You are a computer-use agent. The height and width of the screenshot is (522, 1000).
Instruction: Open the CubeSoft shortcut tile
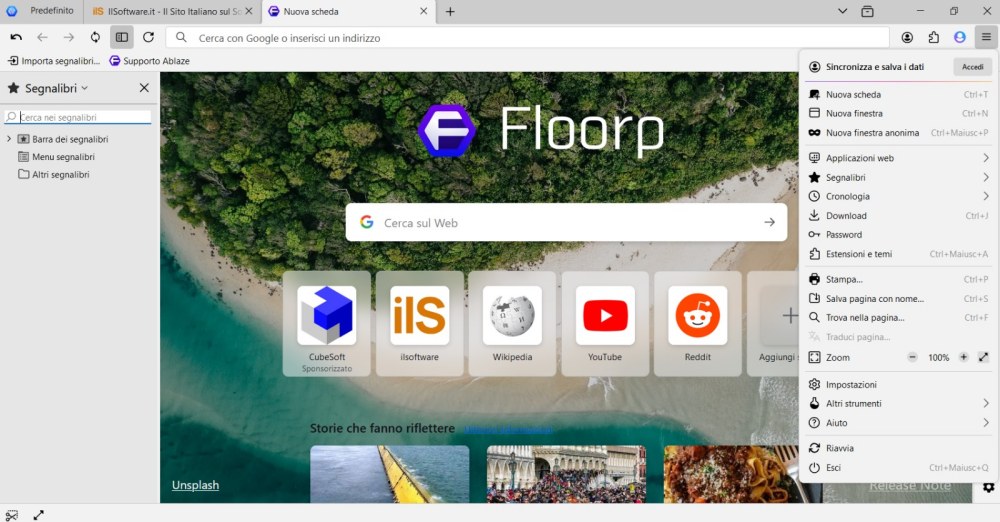pyautogui.click(x=327, y=324)
